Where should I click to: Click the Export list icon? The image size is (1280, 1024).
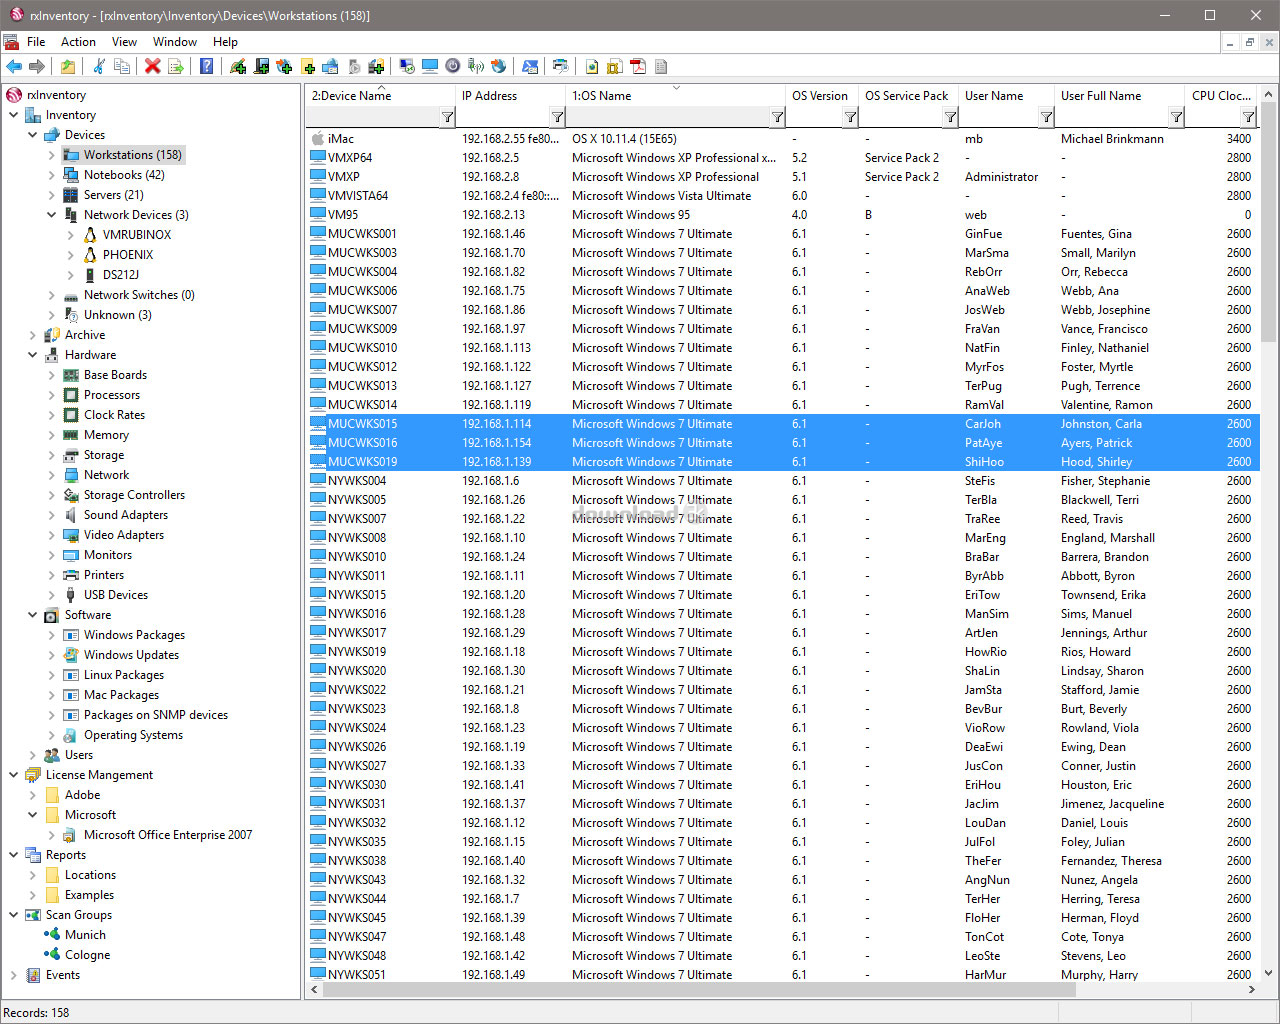tap(176, 66)
